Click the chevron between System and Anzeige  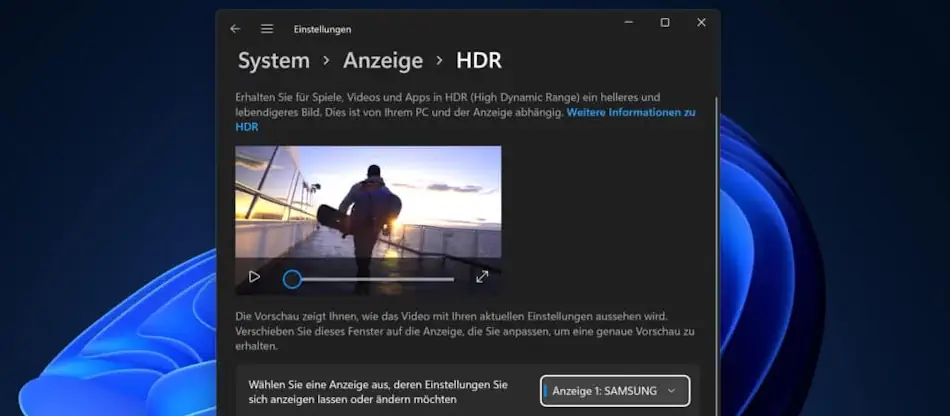tap(326, 62)
